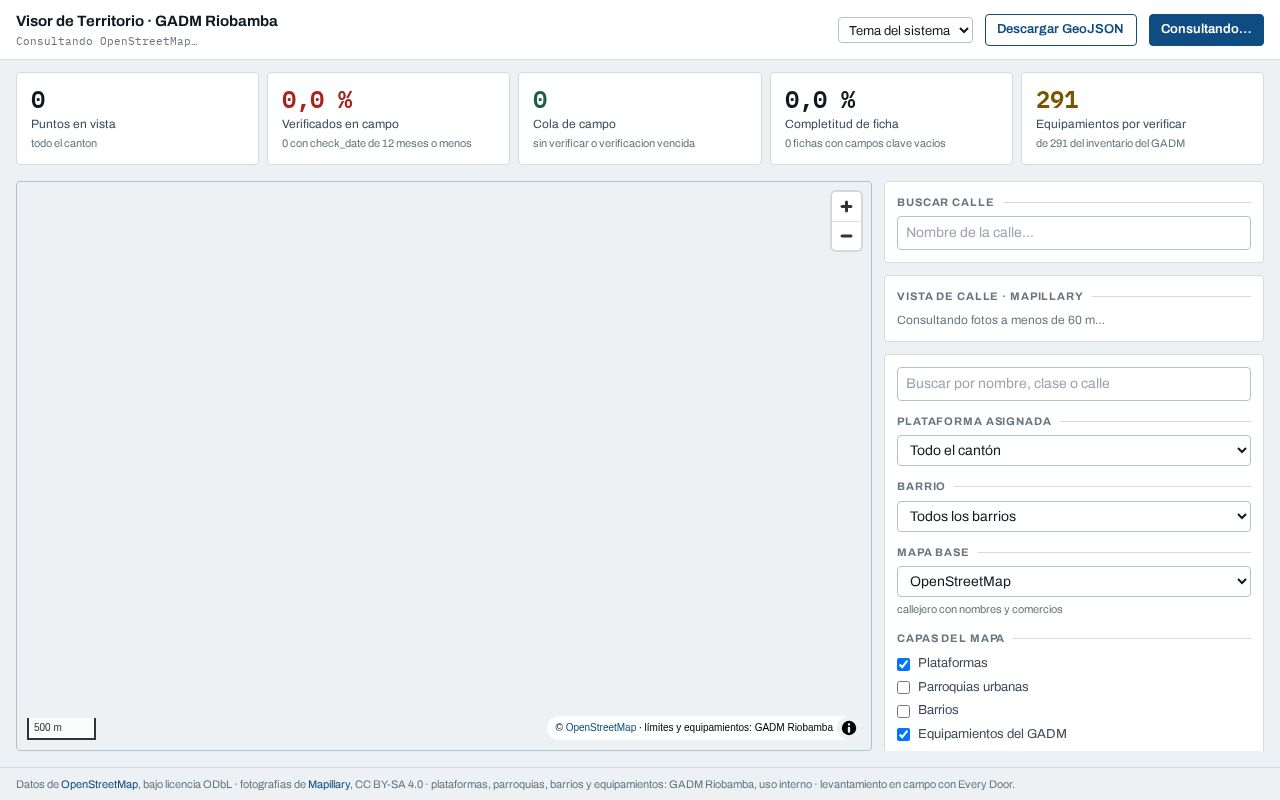Enable the Barrios layer checkbox
Viewport: 1280px width, 800px height.
click(903, 711)
